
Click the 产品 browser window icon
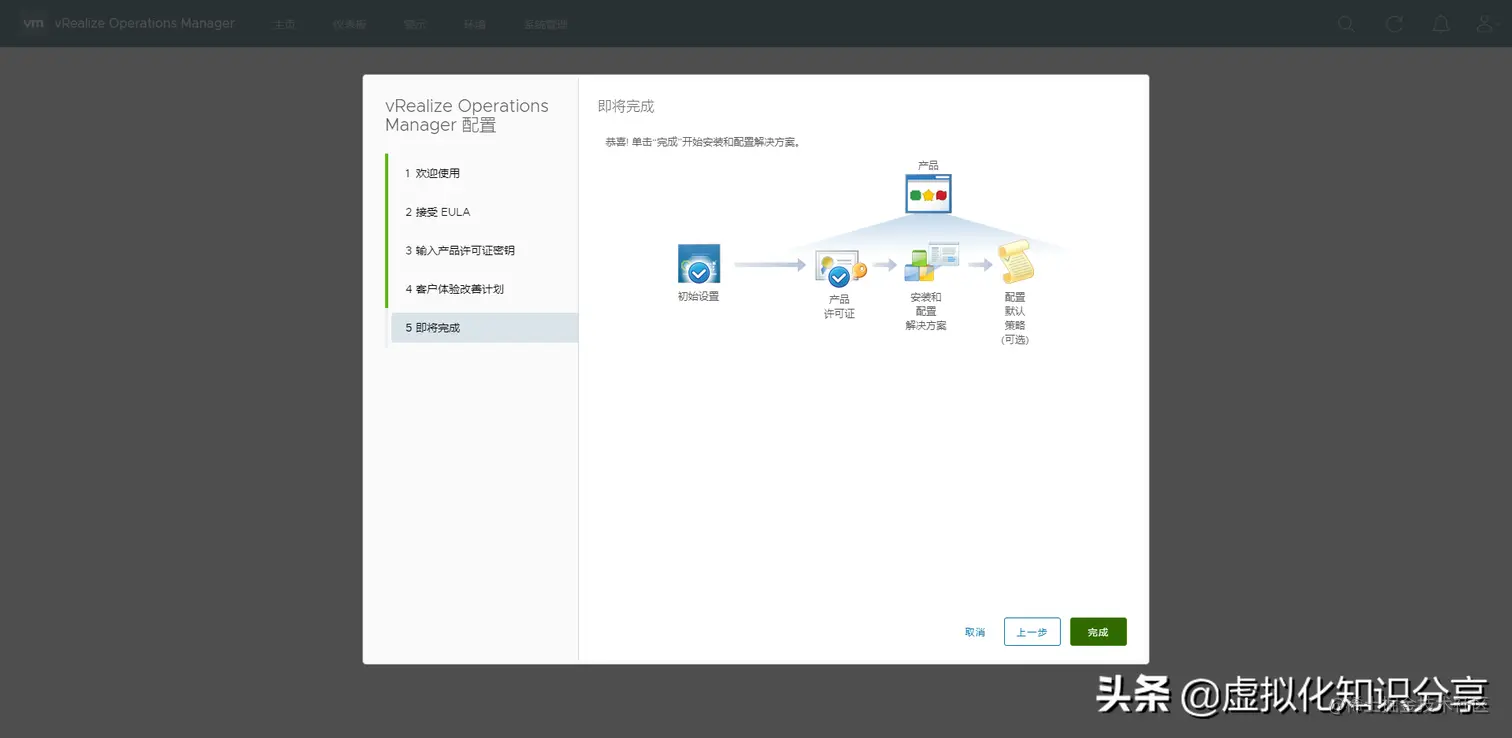point(927,195)
